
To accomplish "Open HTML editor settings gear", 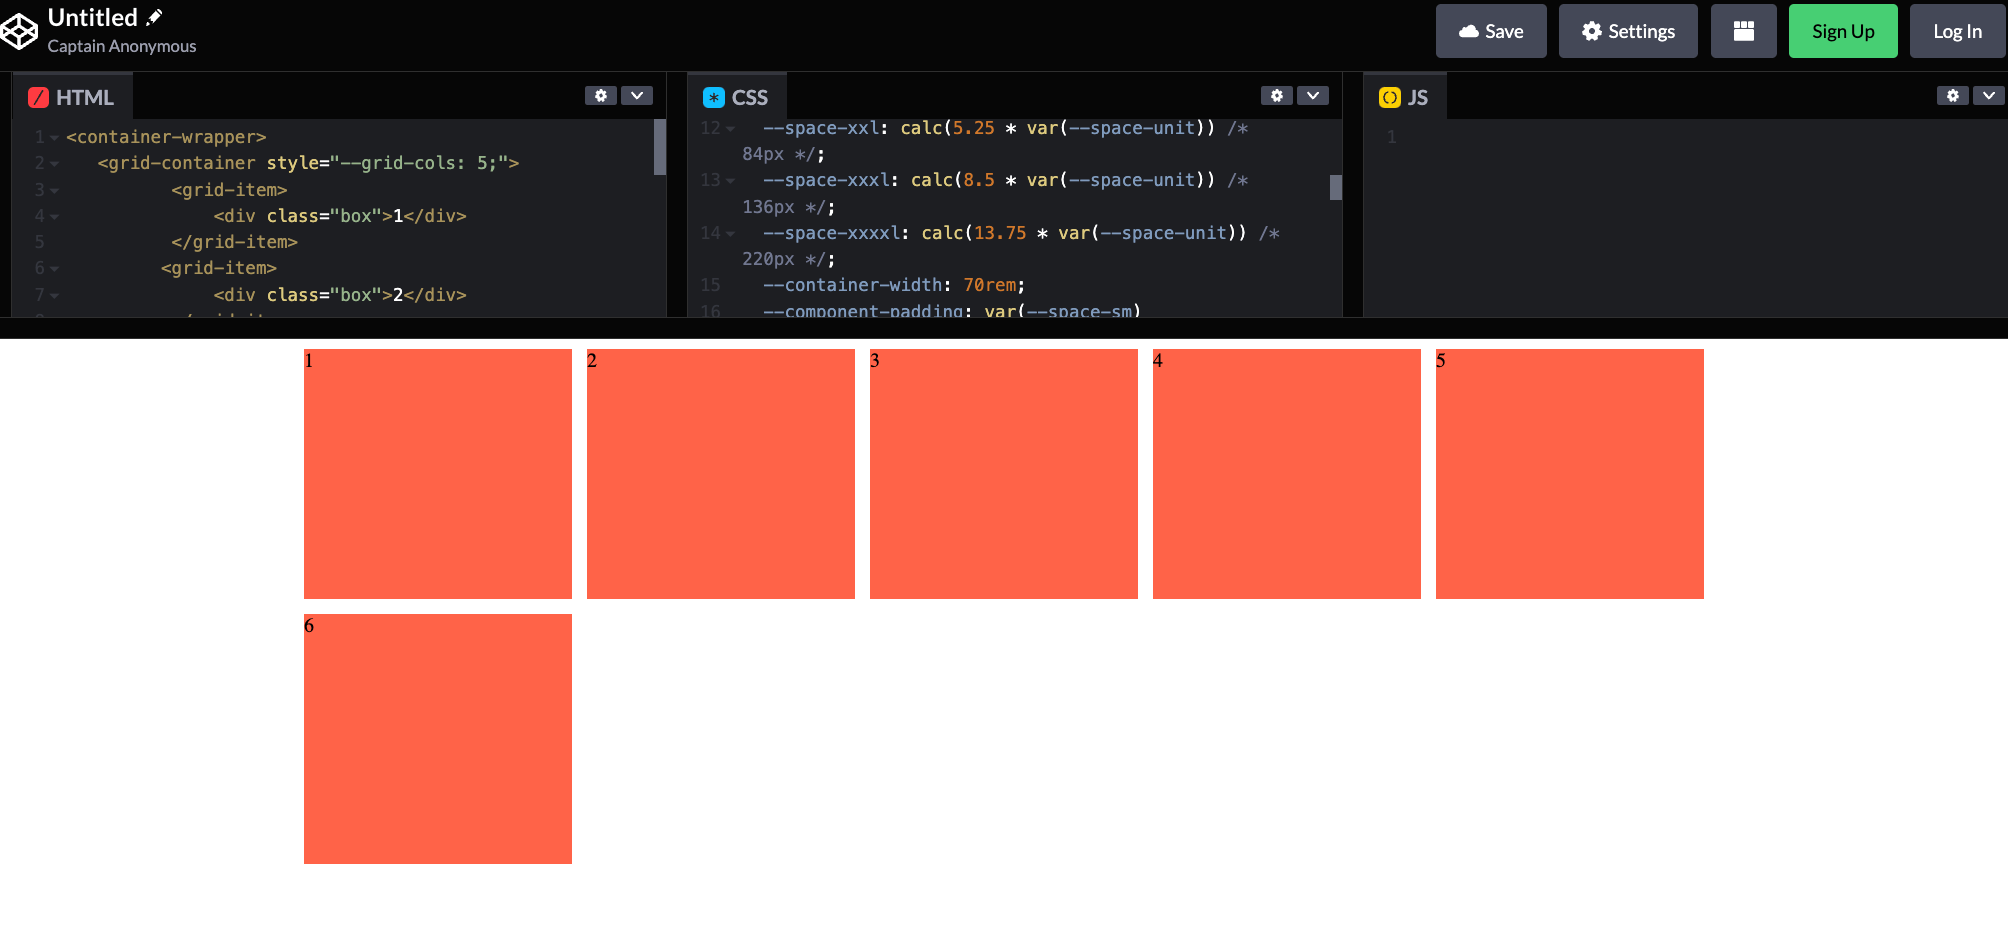I will pos(601,95).
